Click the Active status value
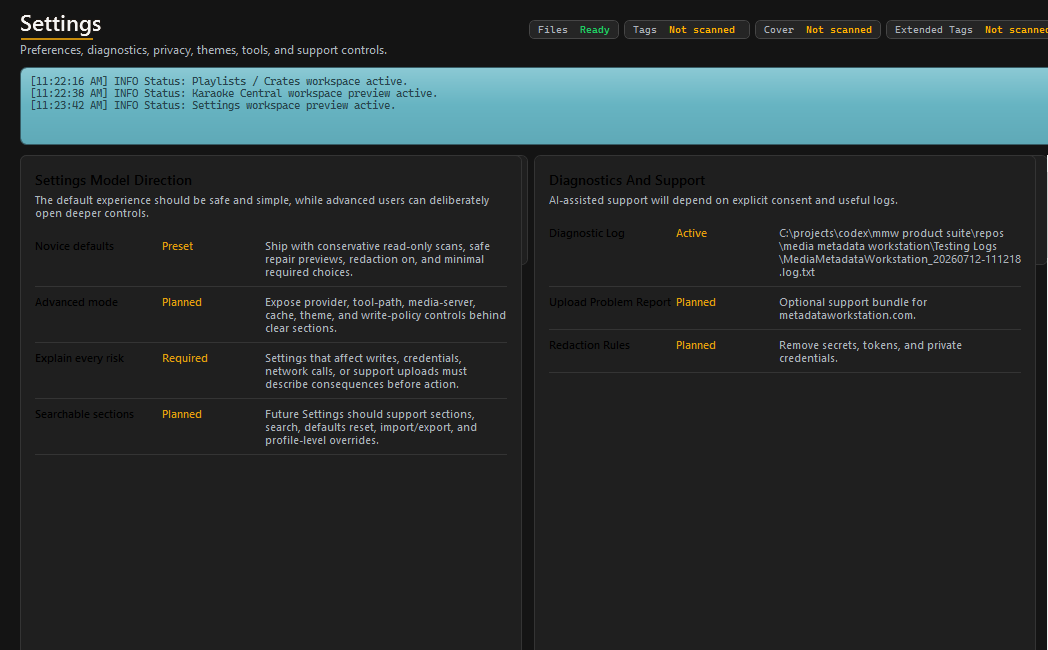 (x=691, y=234)
